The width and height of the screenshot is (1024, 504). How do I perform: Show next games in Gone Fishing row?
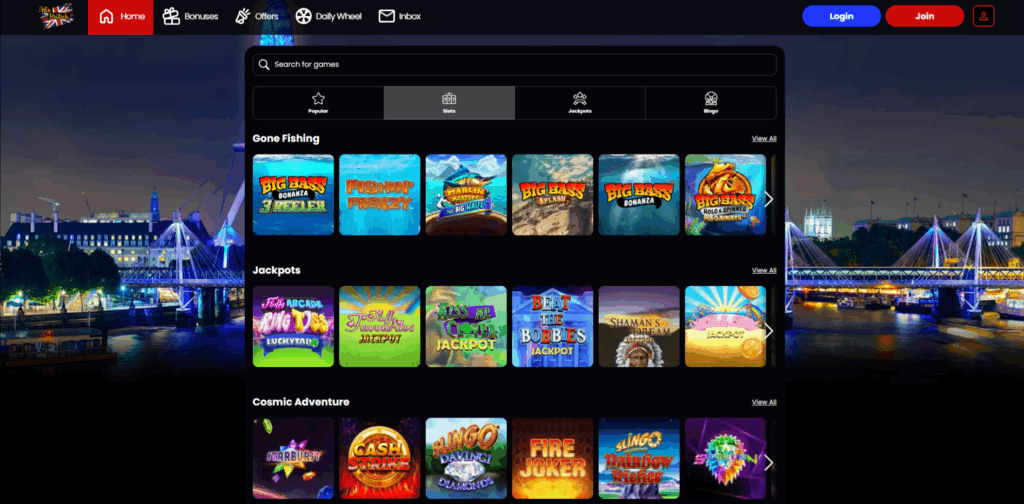click(769, 199)
